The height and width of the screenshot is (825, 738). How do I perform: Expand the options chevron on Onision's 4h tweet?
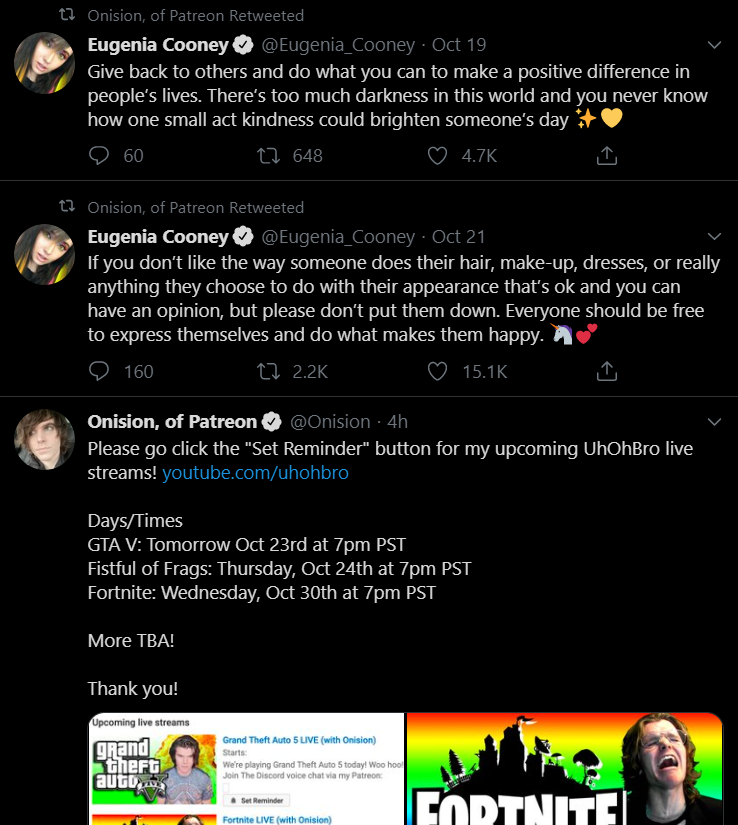[714, 421]
